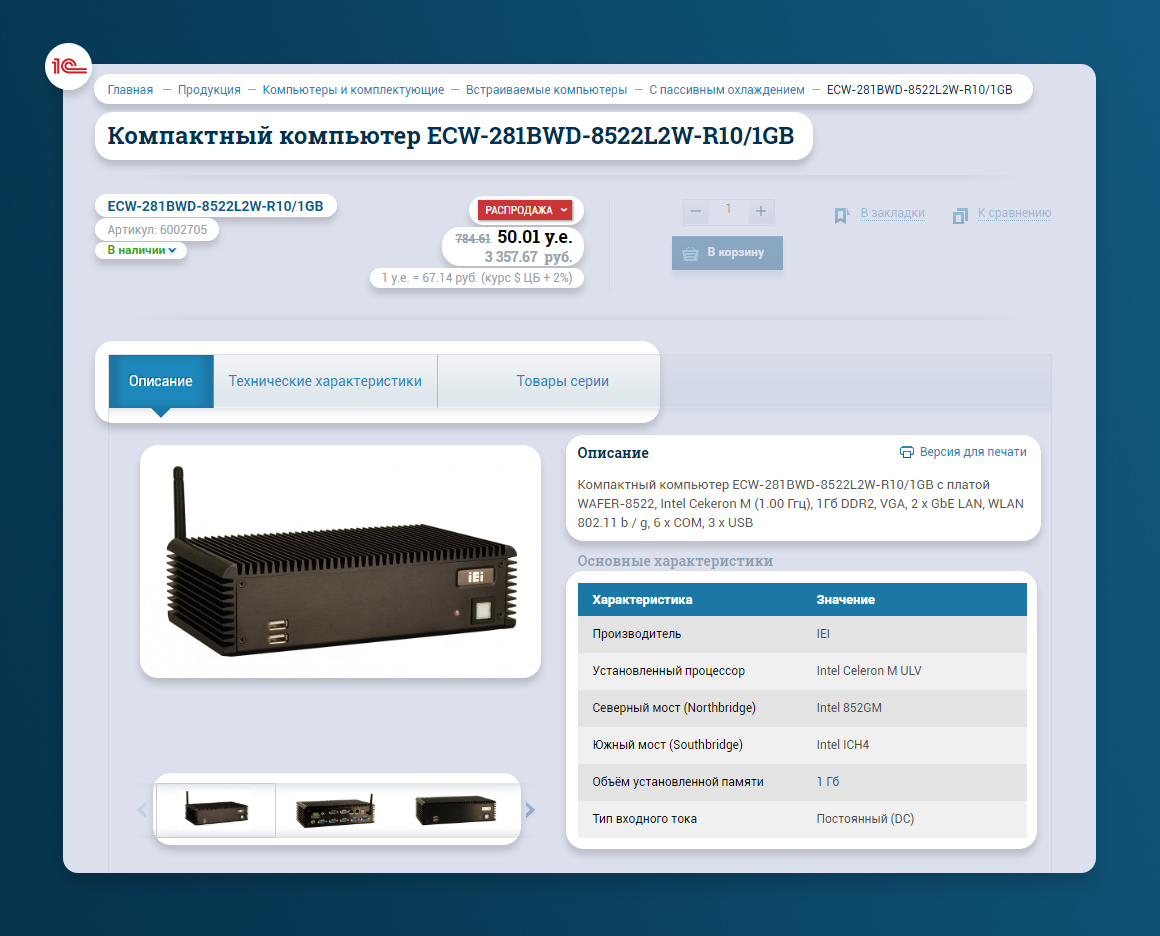Viewport: 1160px width, 936px height.
Task: Click the 1 Гб memory value
Action: click(x=828, y=782)
